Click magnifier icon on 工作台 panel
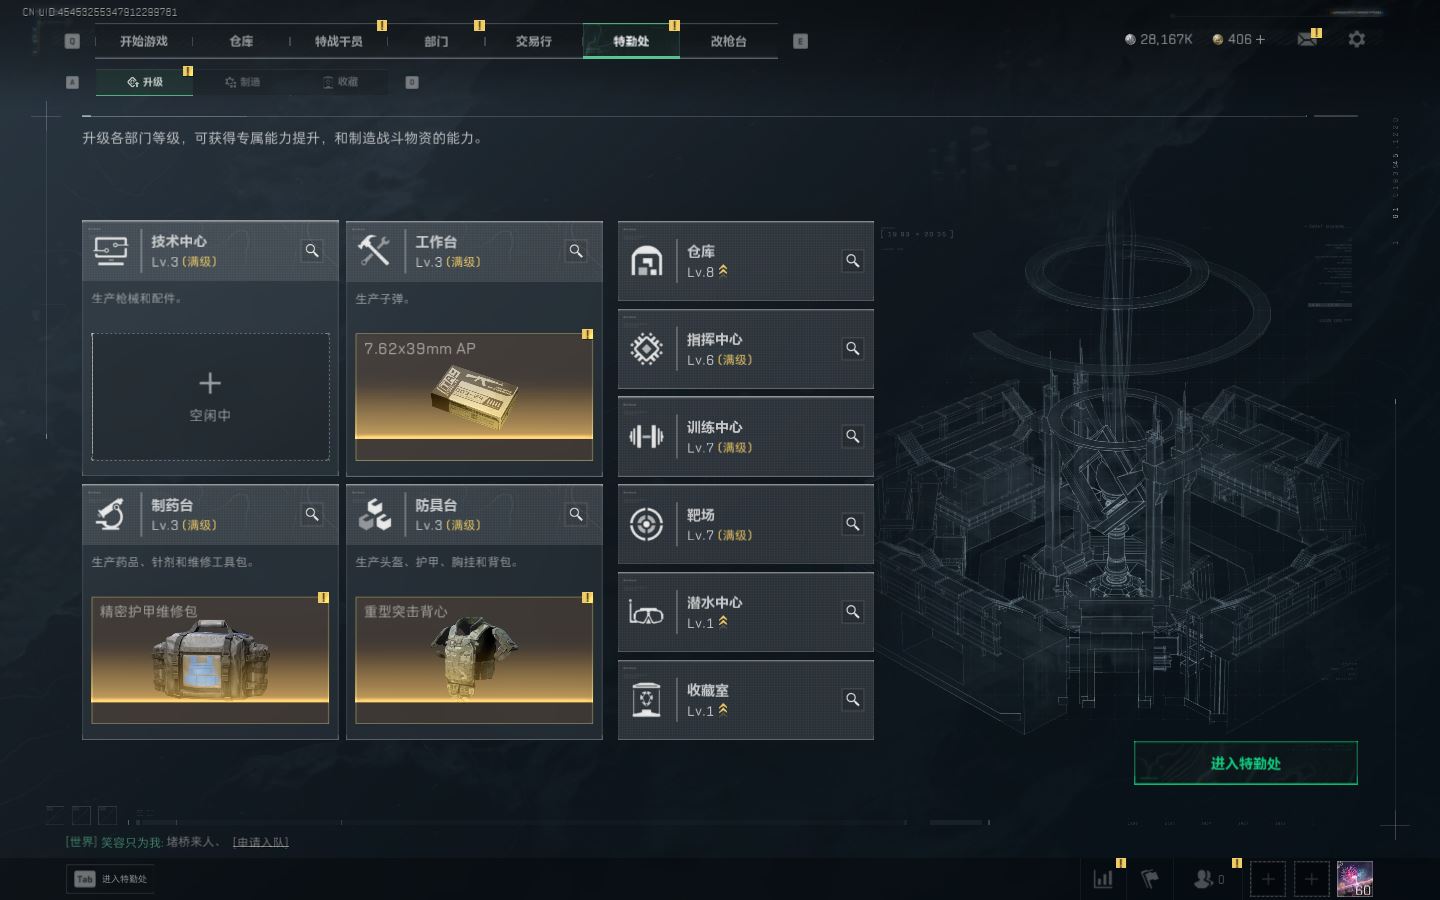 576,251
